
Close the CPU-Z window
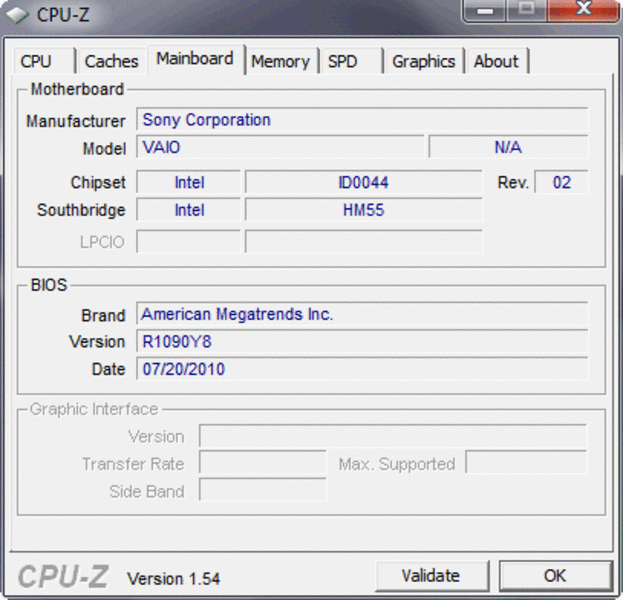click(x=584, y=10)
